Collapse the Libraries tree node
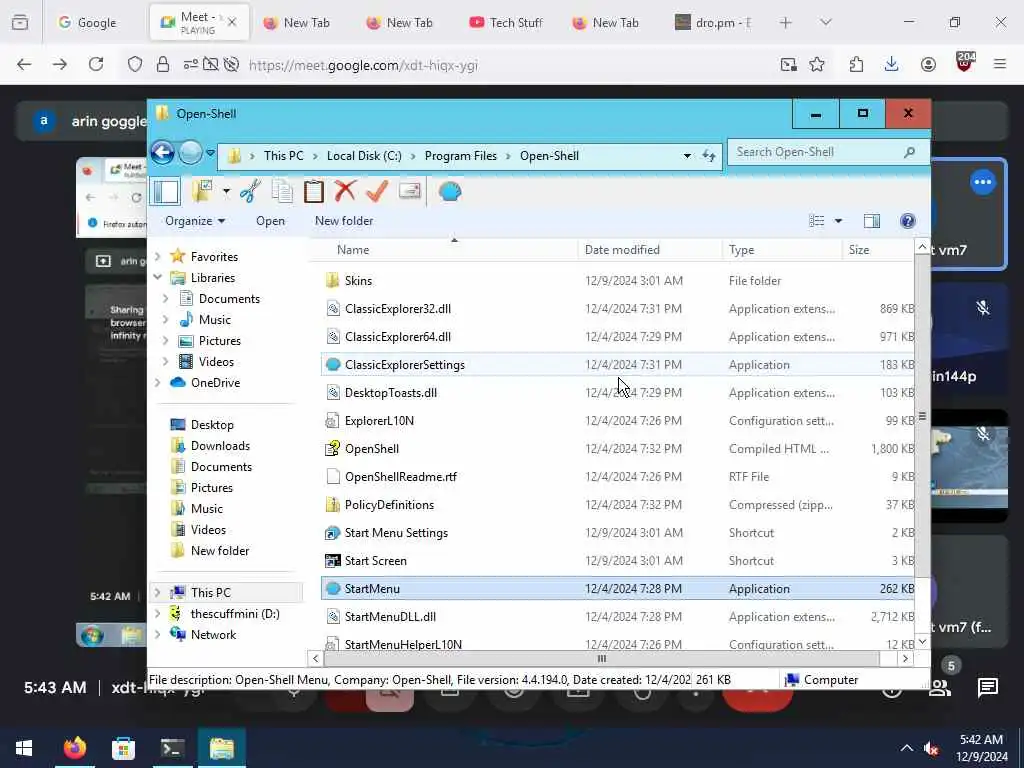This screenshot has width=1024, height=768. pos(157,278)
